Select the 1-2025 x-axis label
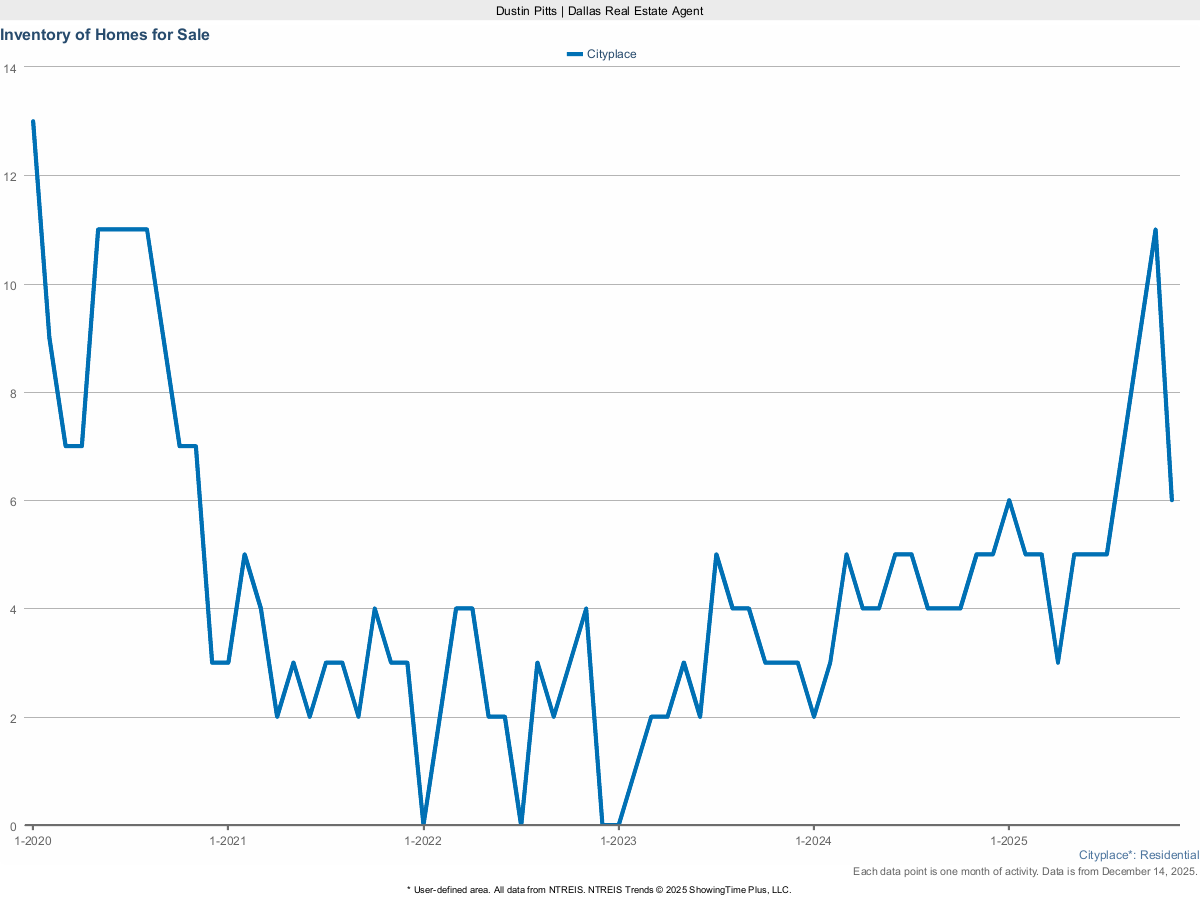This screenshot has height=900, width=1200. [x=1008, y=841]
